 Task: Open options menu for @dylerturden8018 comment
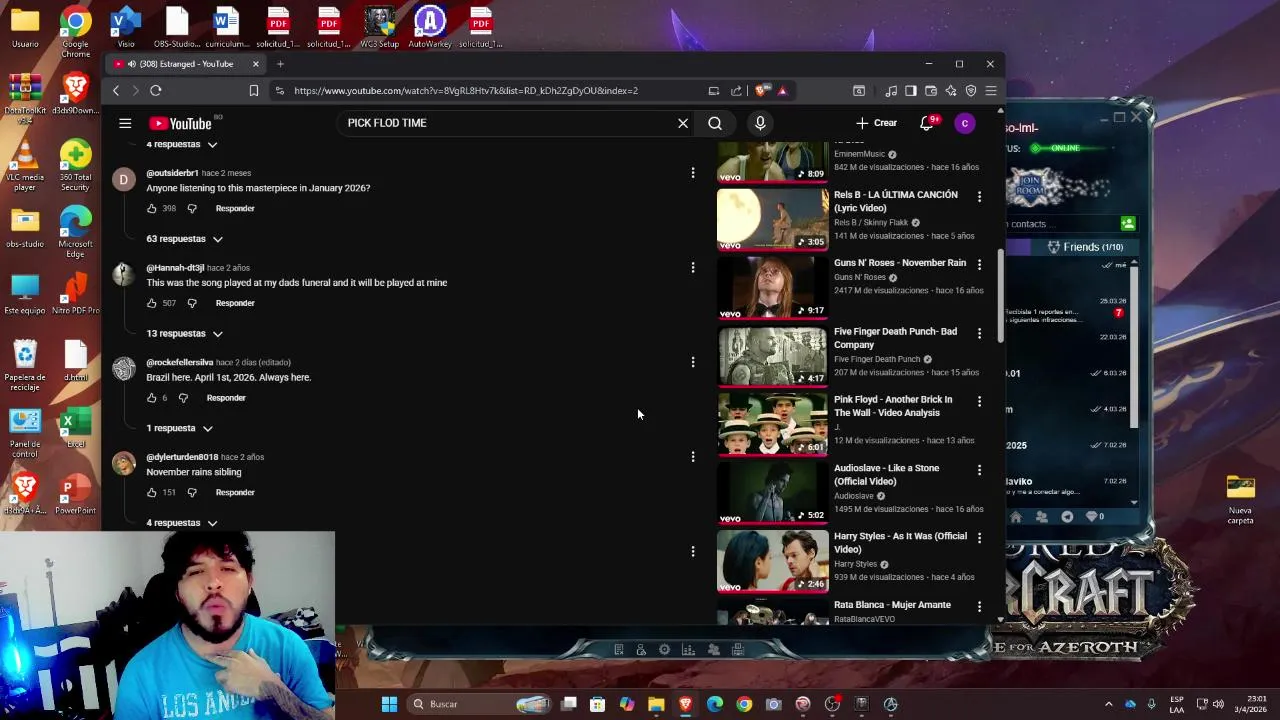click(693, 457)
